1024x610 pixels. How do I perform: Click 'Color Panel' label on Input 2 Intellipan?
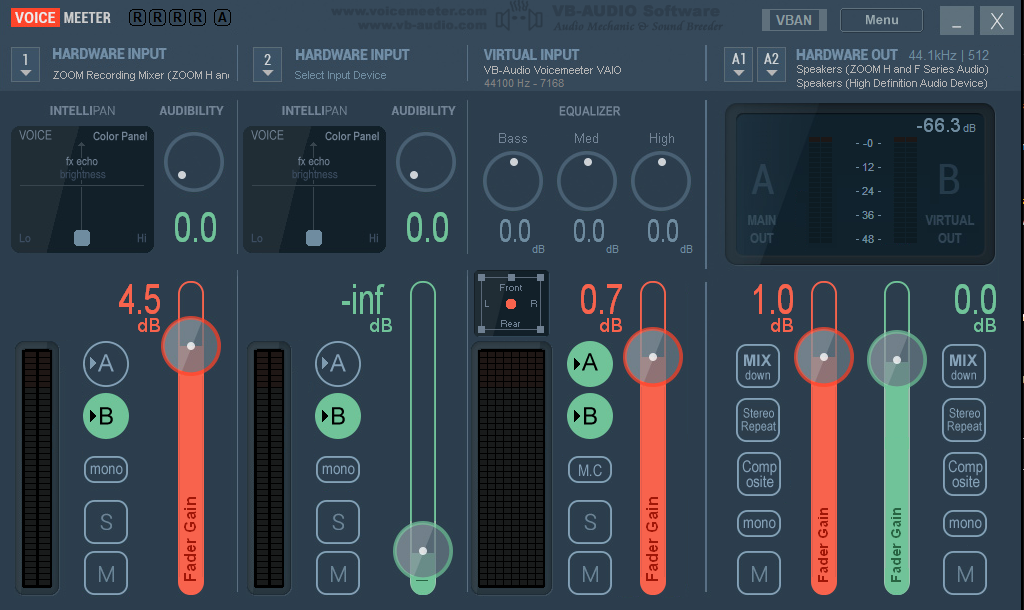352,136
